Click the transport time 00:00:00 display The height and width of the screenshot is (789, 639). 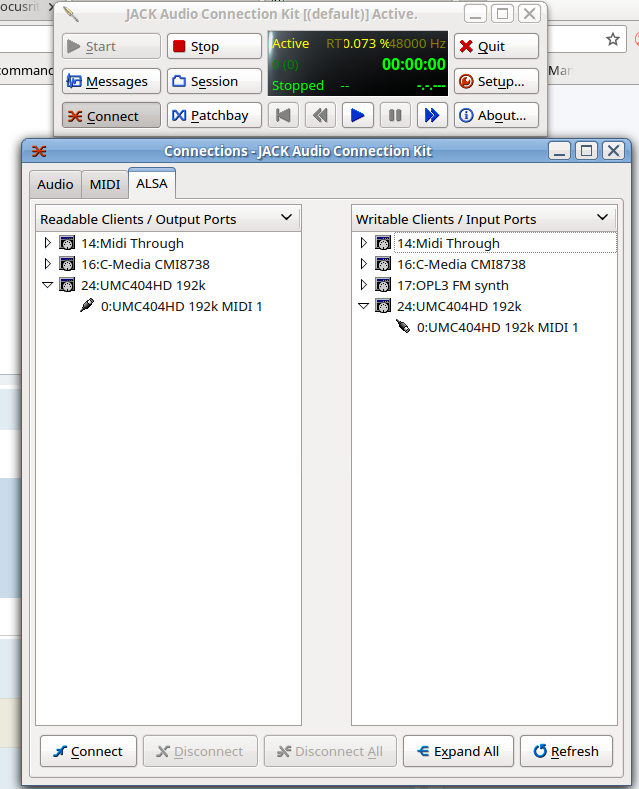[414, 64]
